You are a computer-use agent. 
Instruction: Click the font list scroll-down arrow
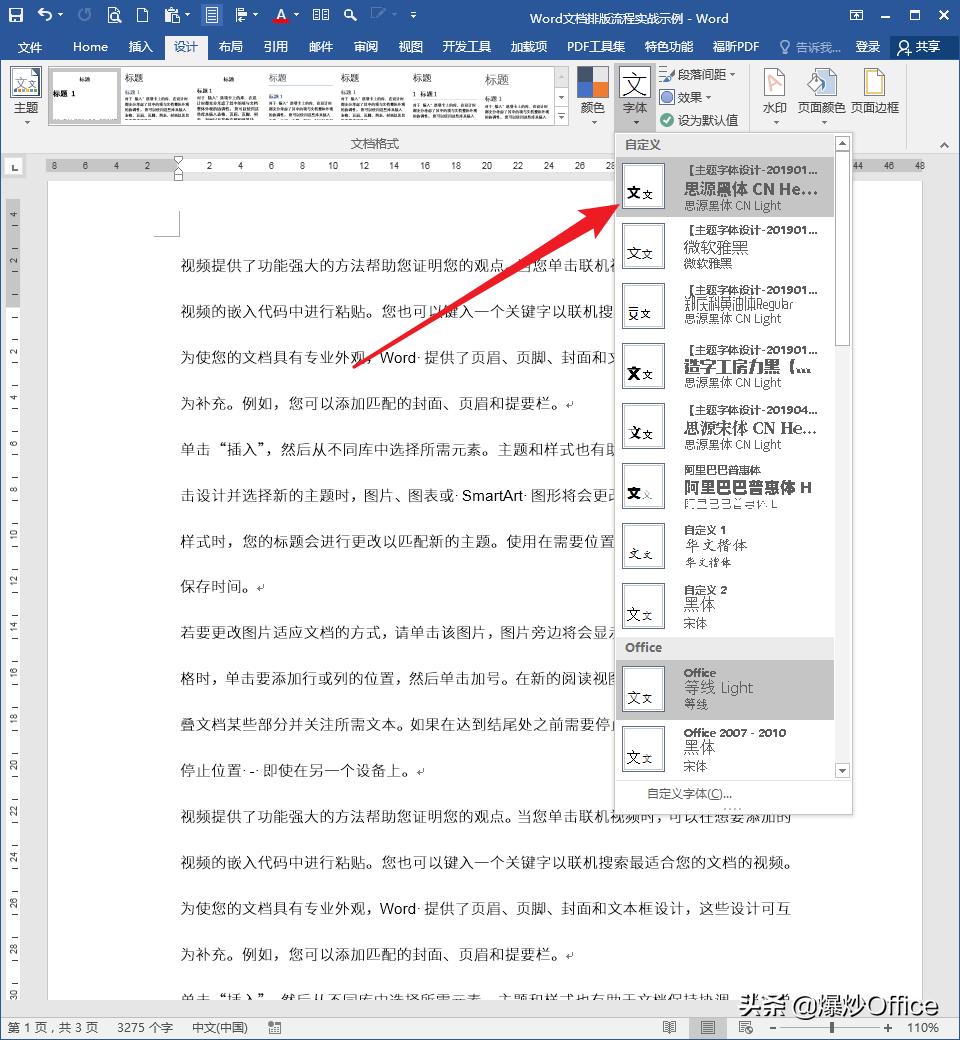842,770
